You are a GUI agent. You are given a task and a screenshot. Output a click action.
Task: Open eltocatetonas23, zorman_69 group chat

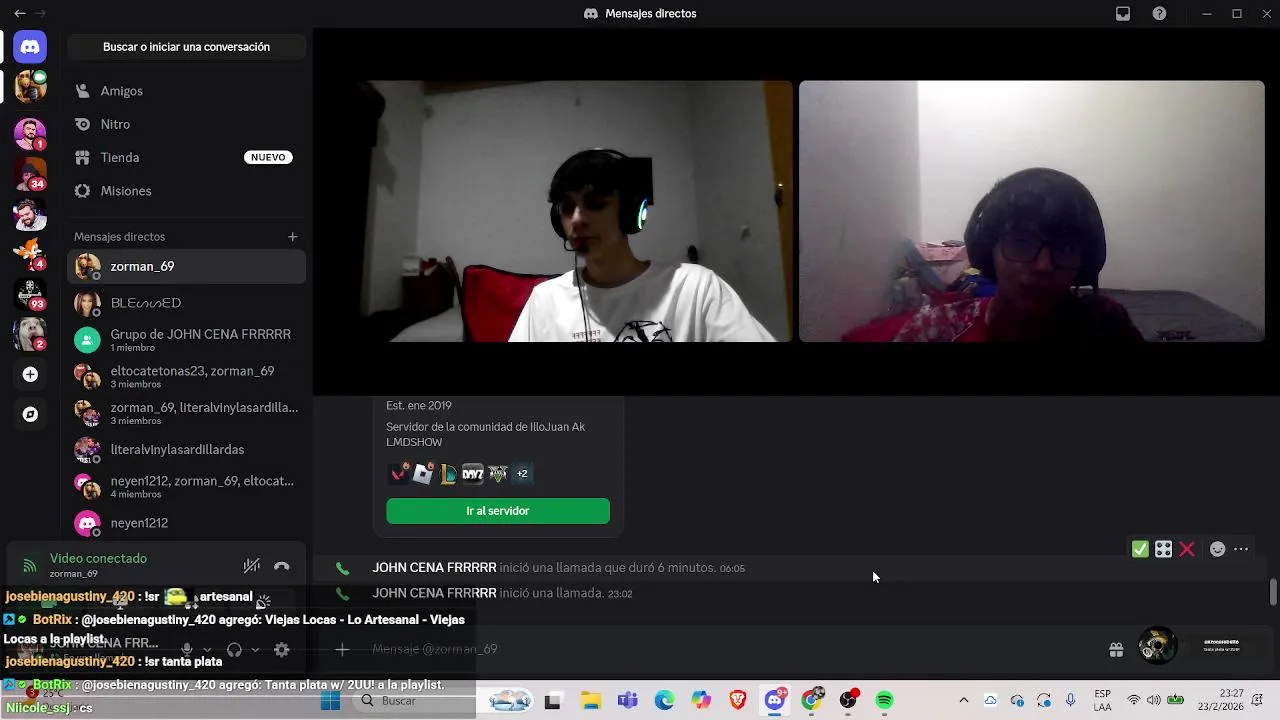click(x=186, y=377)
